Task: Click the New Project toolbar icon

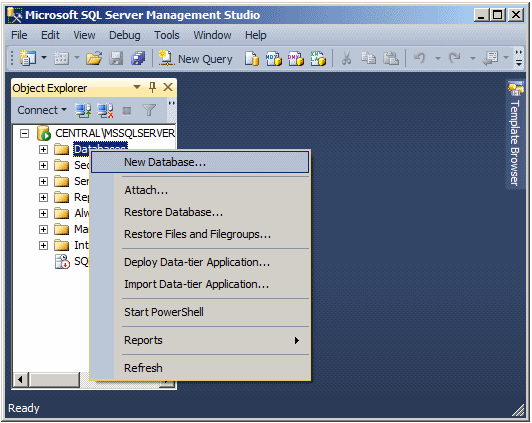Action: click(27, 58)
